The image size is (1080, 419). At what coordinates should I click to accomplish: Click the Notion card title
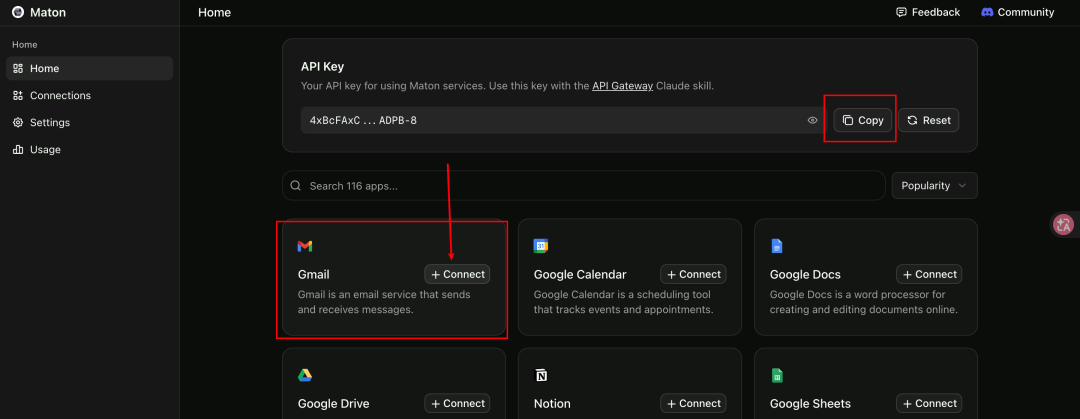point(552,404)
